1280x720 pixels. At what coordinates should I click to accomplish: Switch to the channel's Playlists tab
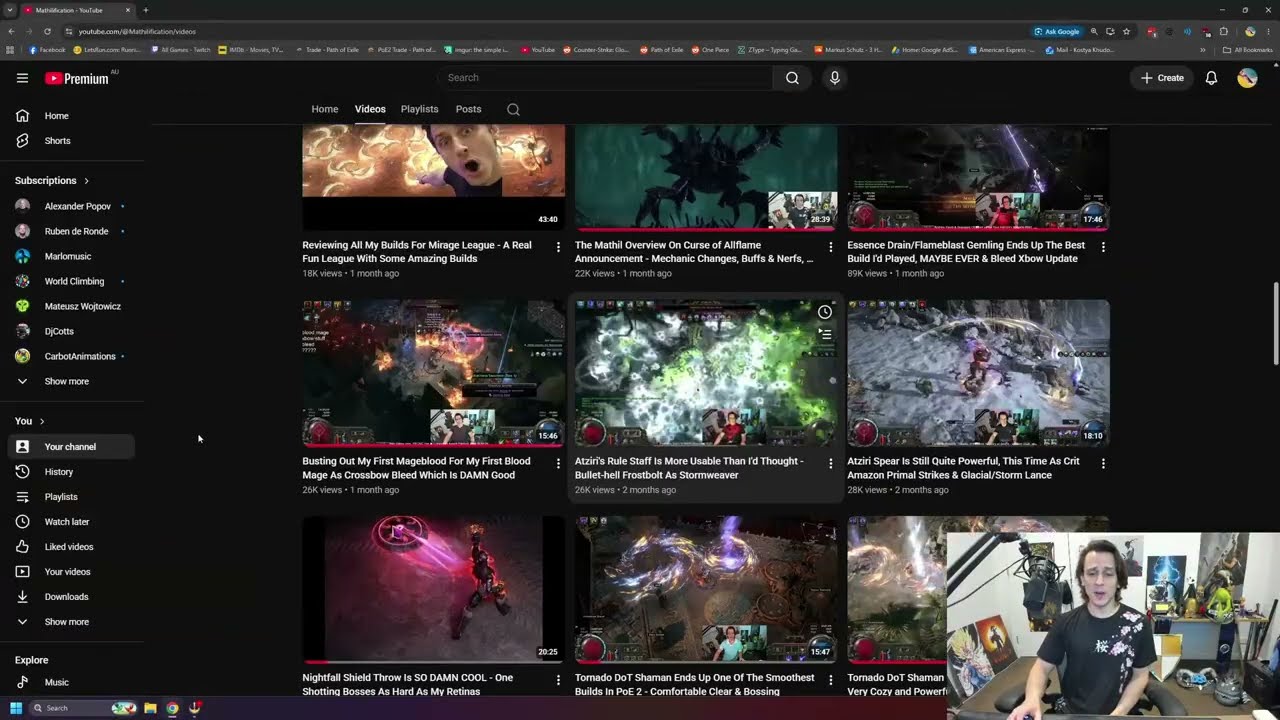click(419, 109)
